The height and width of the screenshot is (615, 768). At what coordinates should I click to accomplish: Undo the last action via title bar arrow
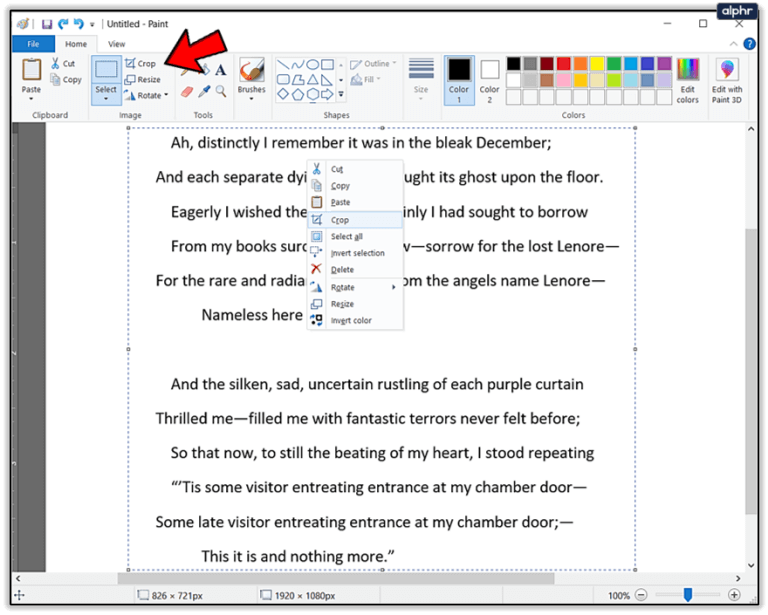point(63,24)
